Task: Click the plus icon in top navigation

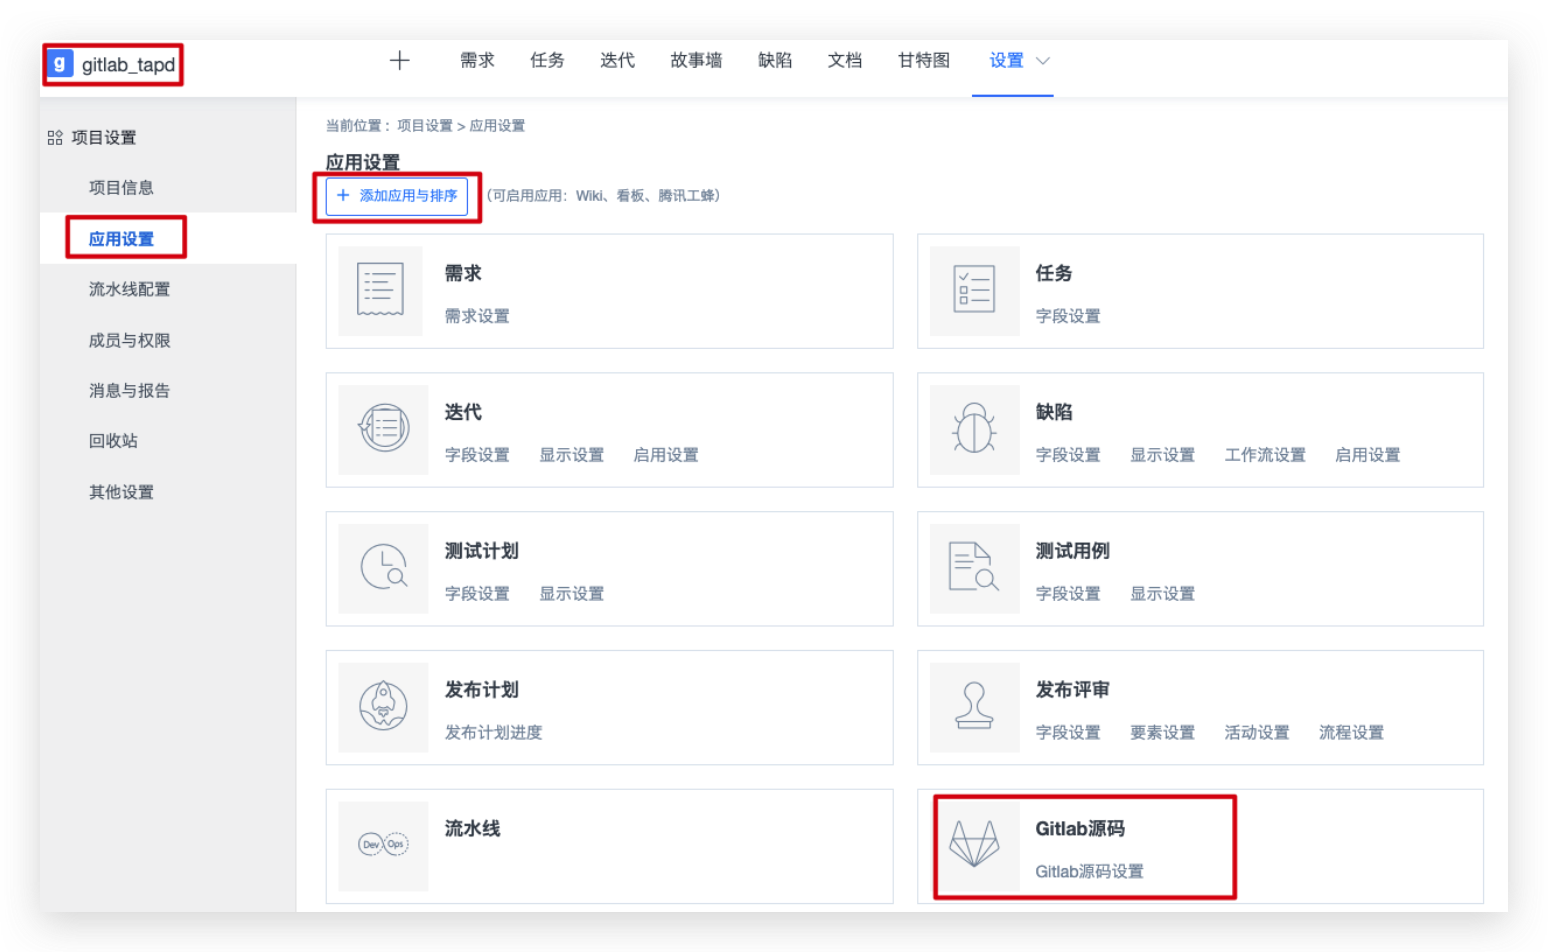Action: [x=399, y=61]
